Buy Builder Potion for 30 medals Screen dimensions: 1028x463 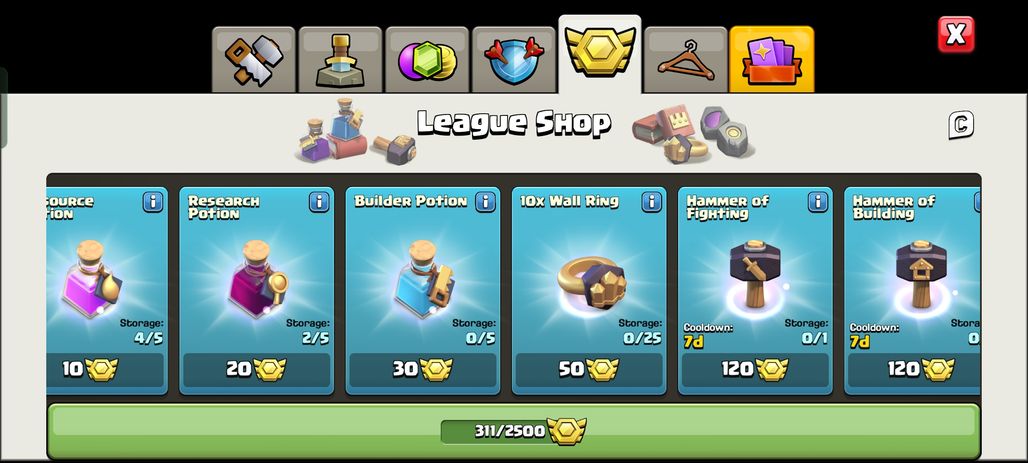click(x=423, y=370)
